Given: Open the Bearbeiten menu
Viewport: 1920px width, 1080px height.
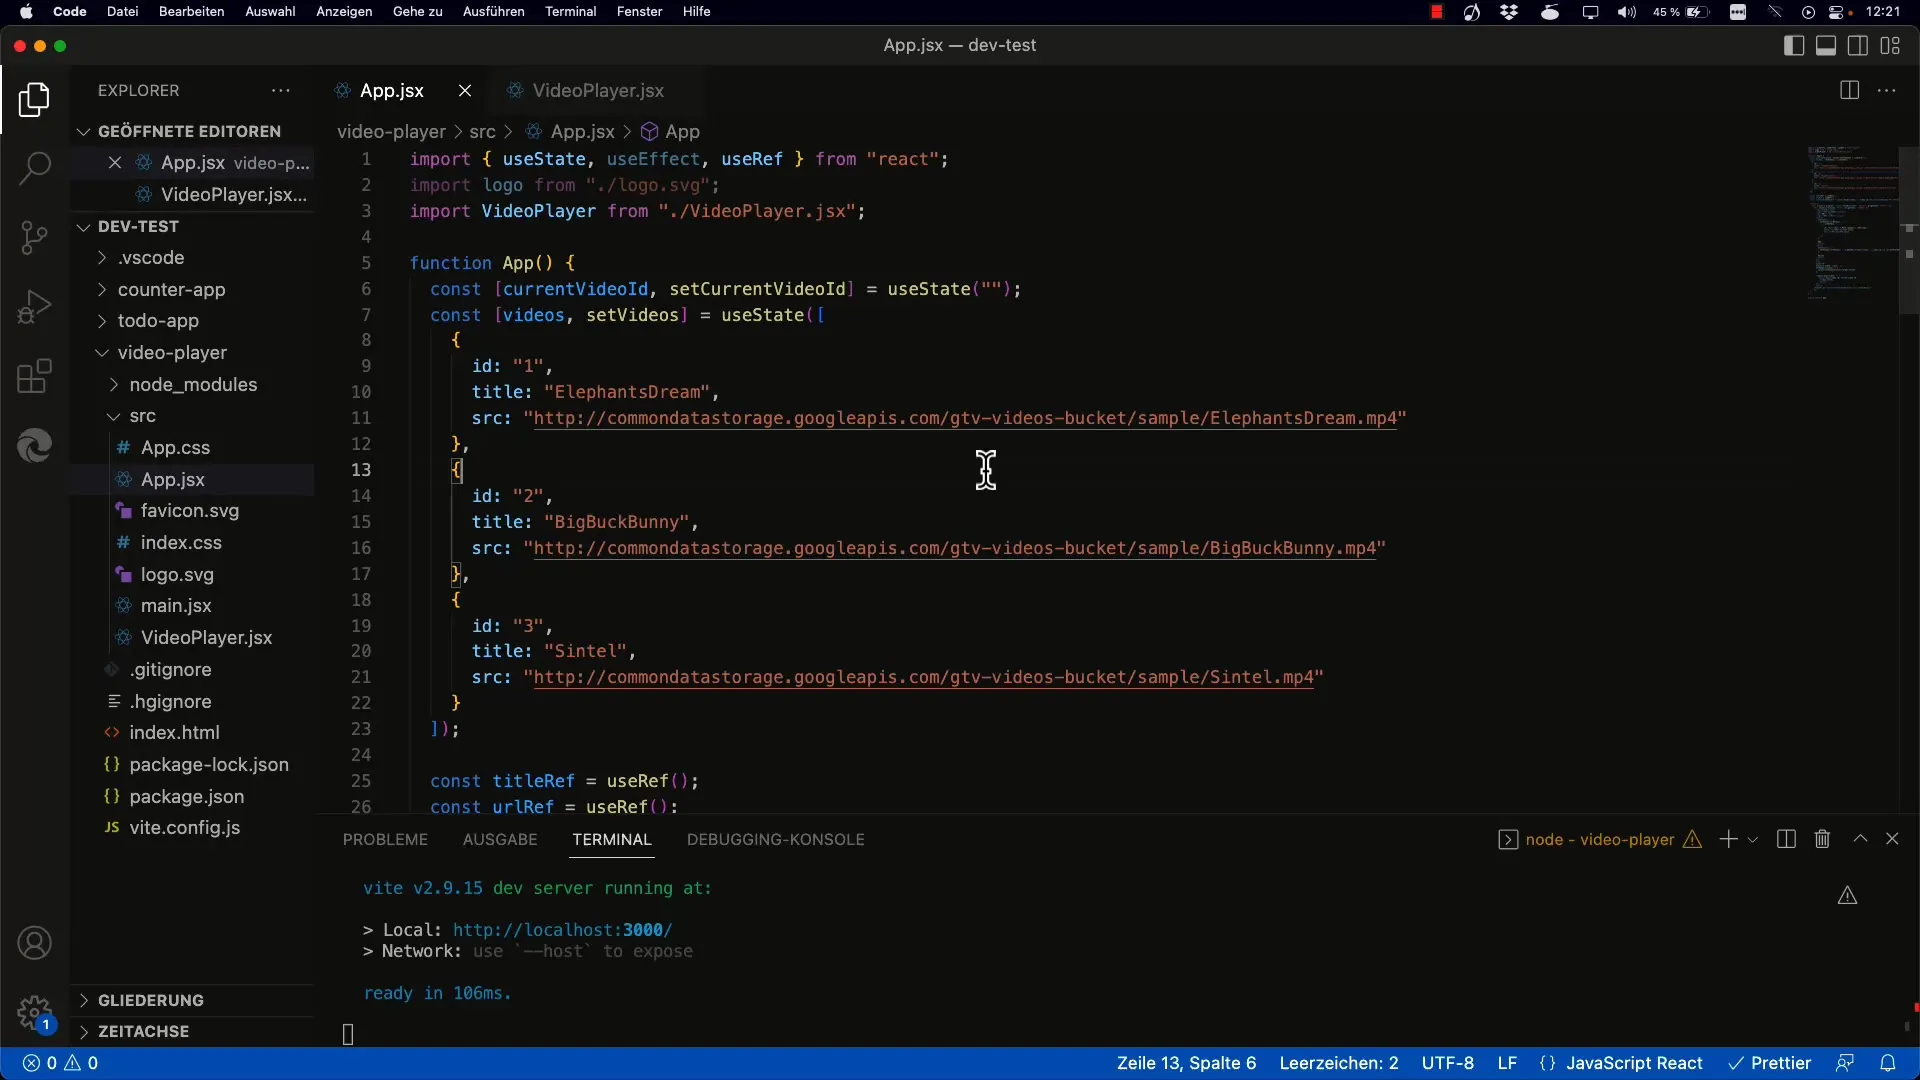Looking at the screenshot, I should pos(191,12).
